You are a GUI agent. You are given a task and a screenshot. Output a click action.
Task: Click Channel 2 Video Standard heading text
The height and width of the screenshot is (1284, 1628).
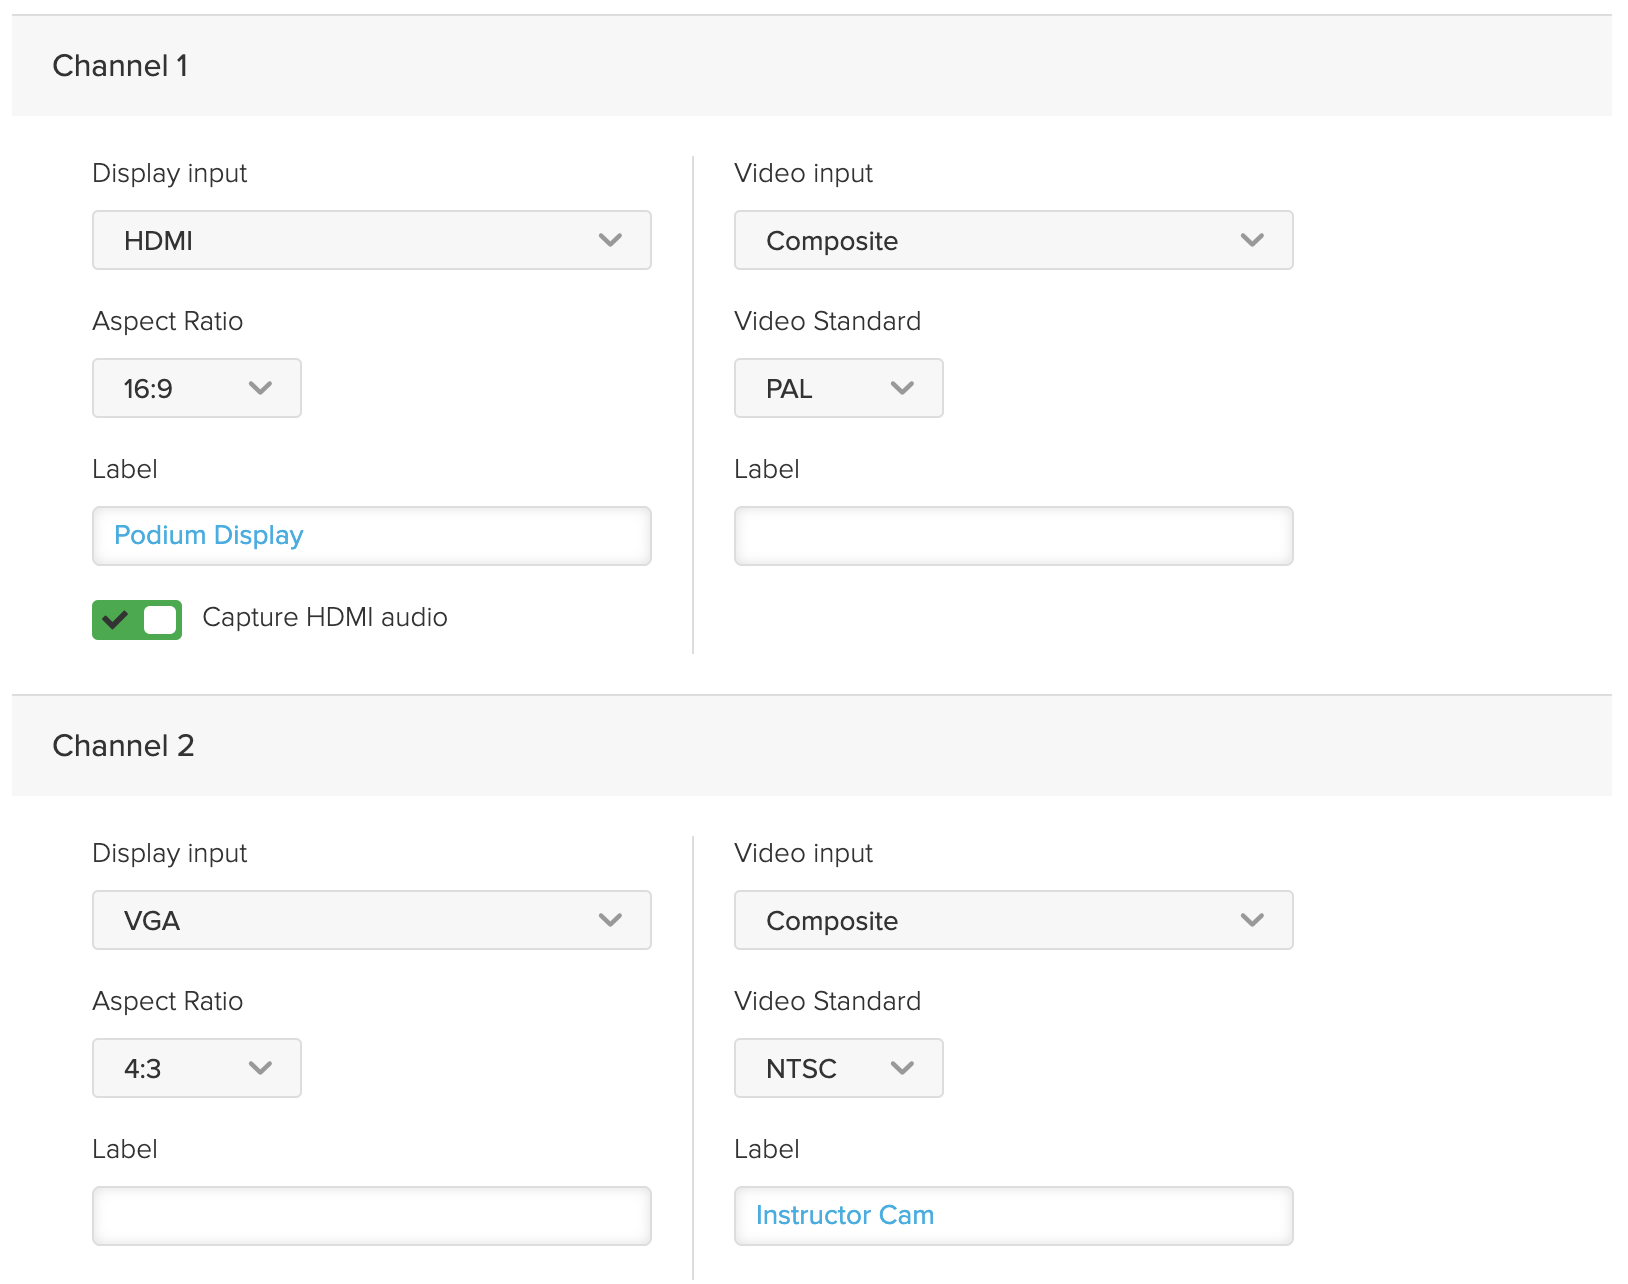[827, 1001]
